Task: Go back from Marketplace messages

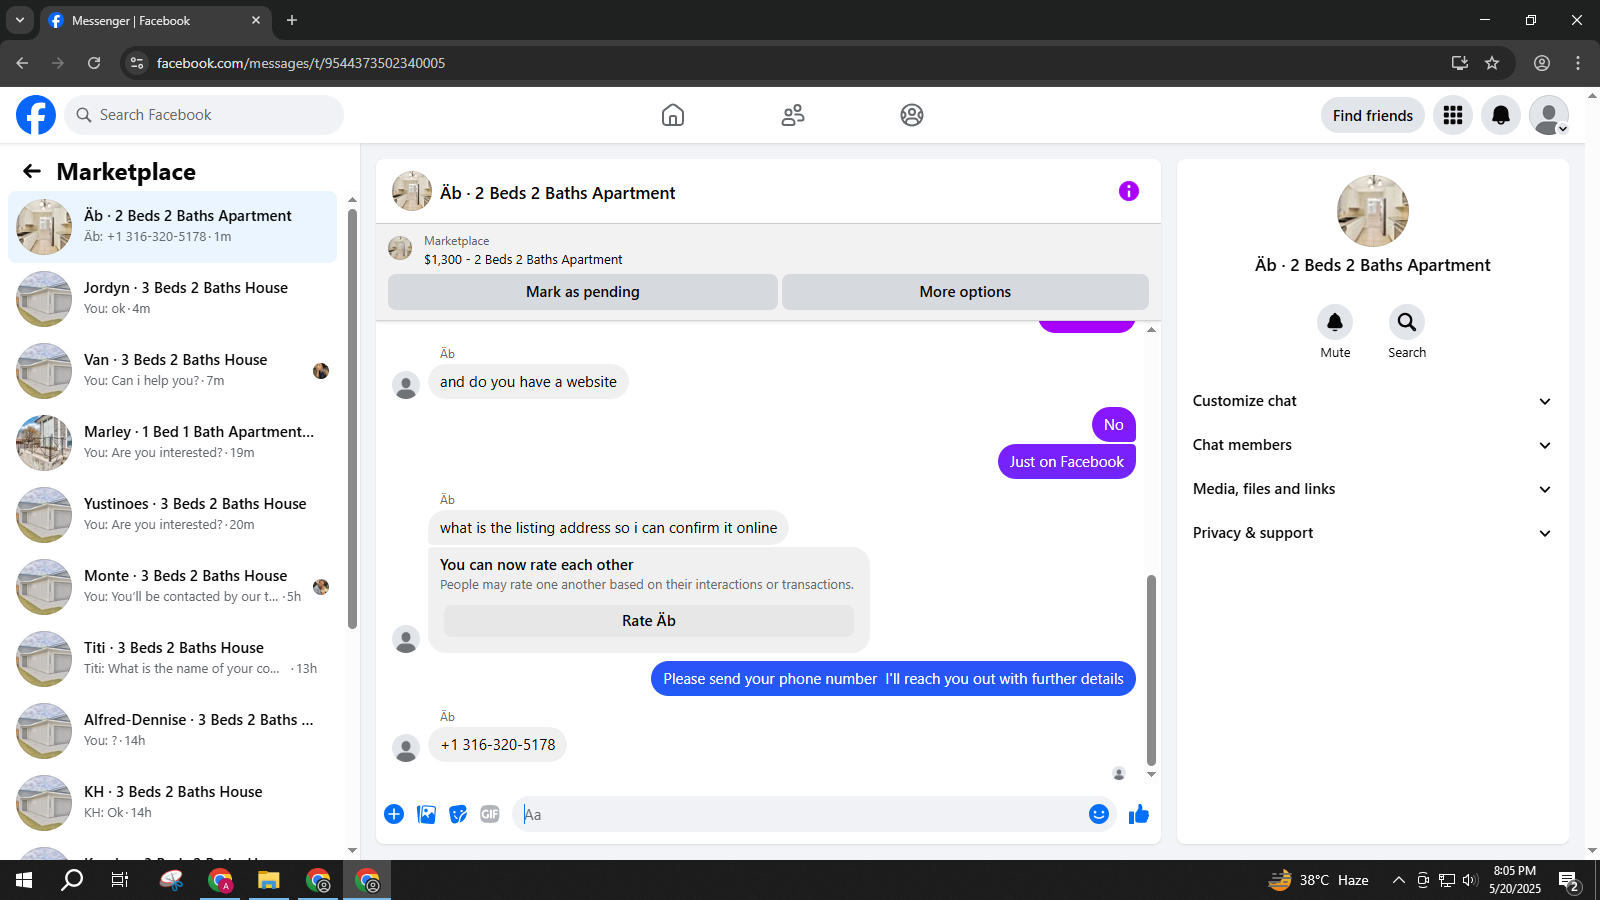Action: [32, 171]
